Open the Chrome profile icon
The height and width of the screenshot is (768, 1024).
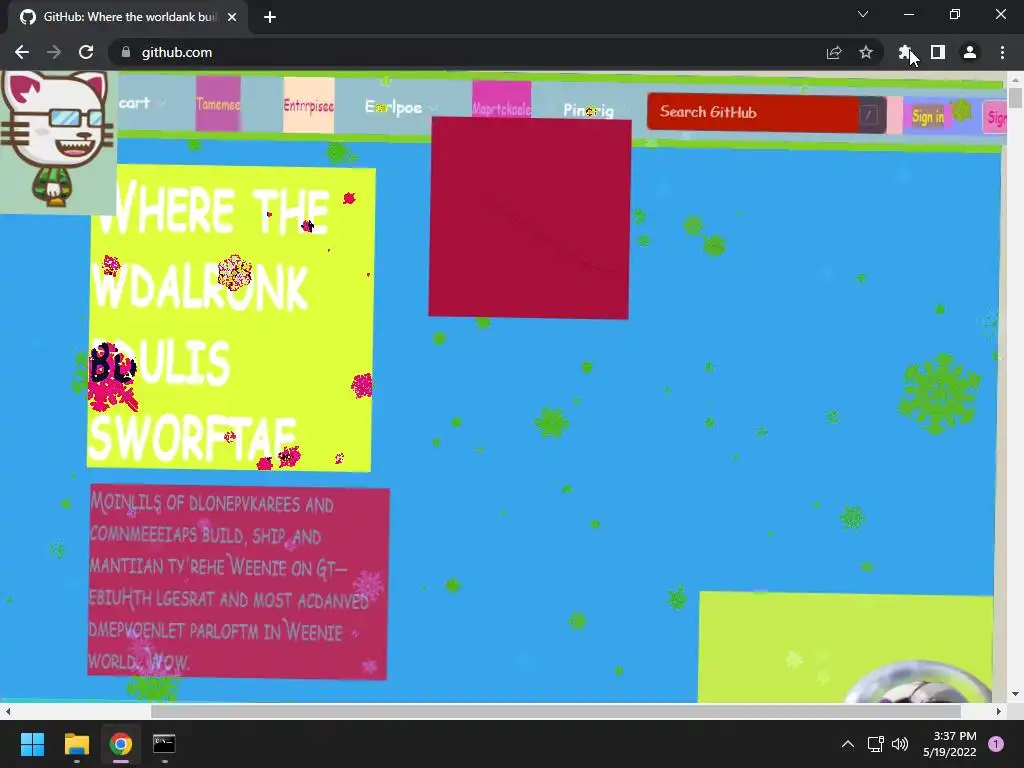pos(970,52)
